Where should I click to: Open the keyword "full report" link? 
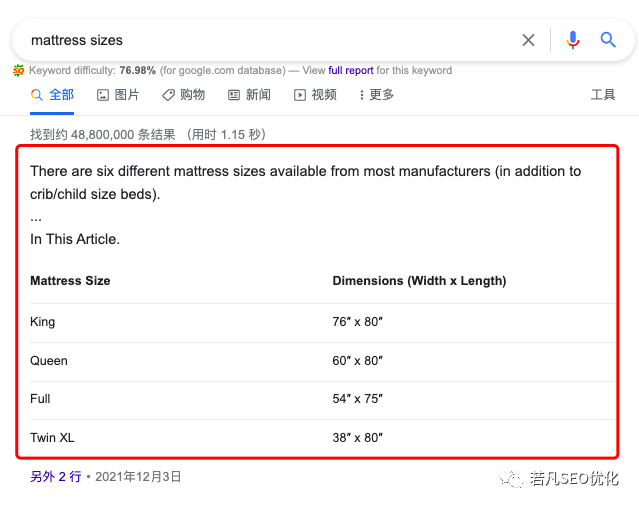[x=350, y=71]
